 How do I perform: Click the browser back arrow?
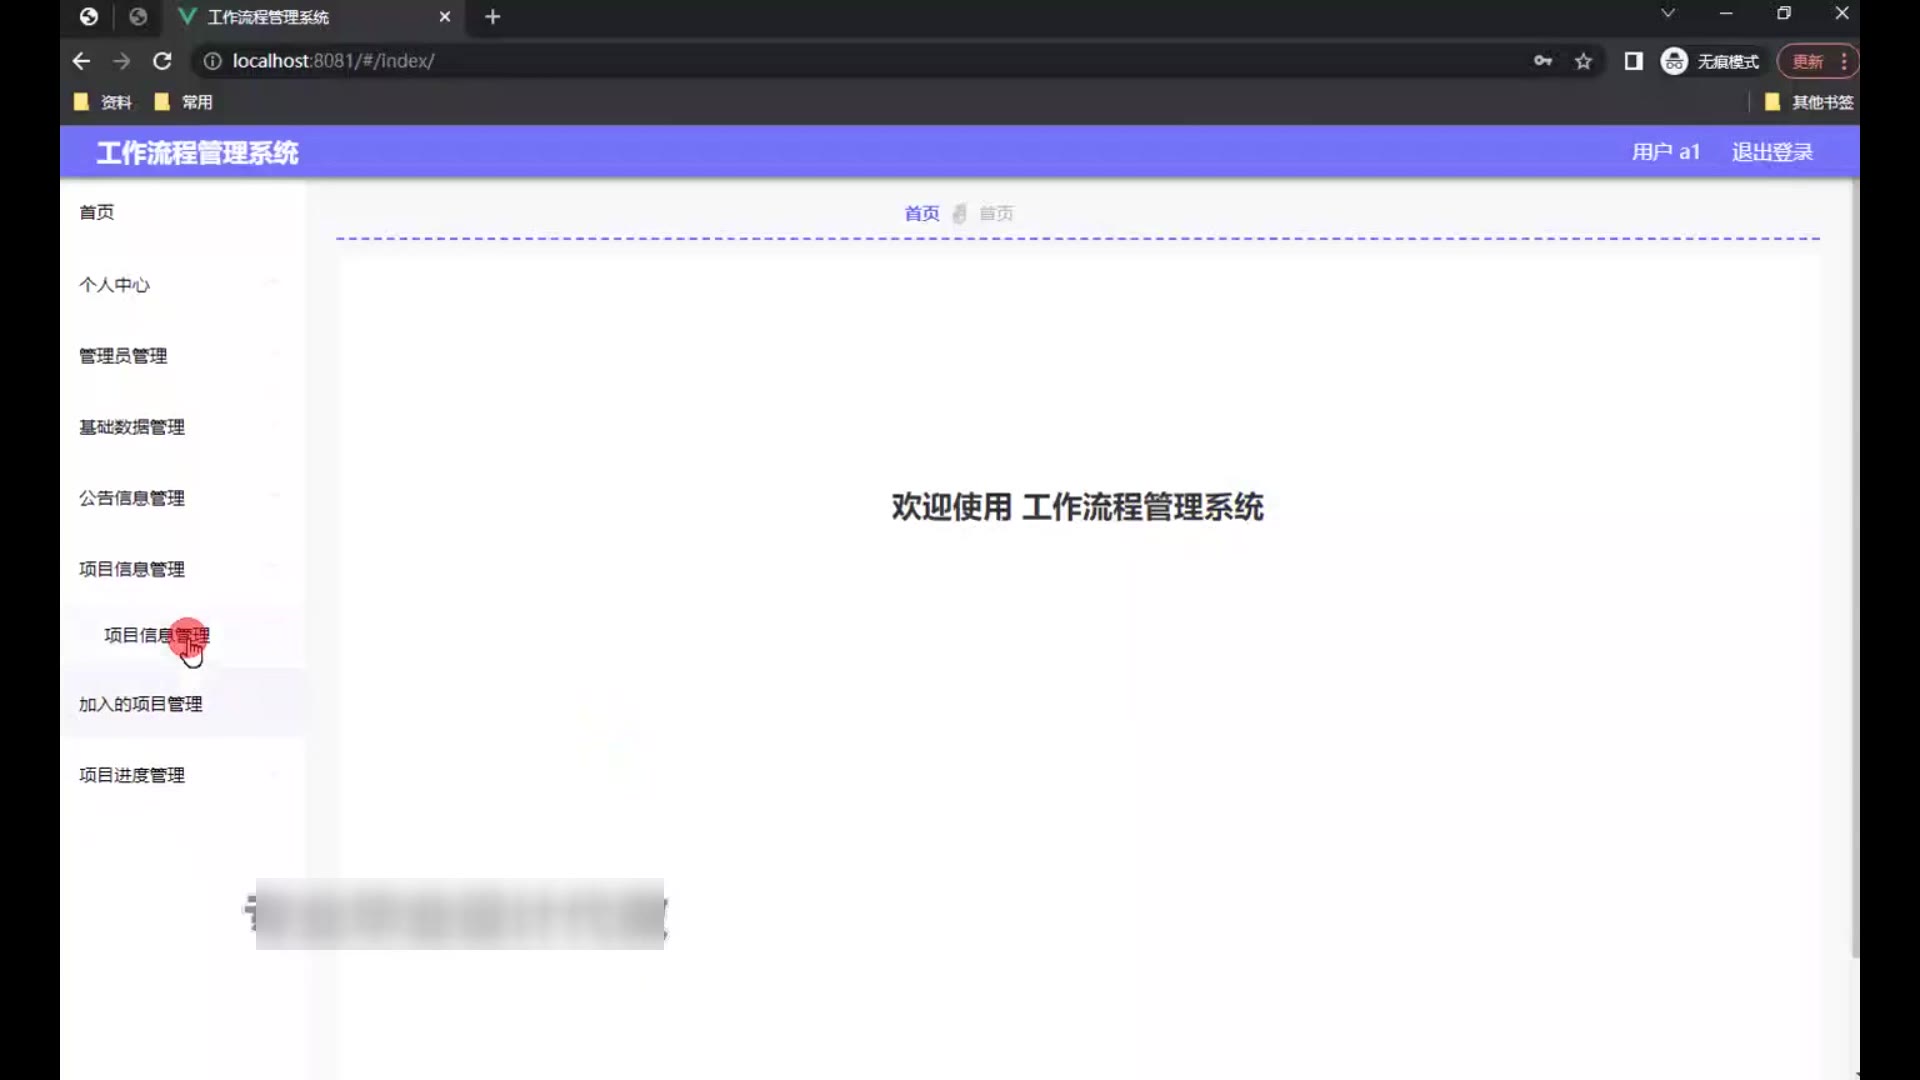pos(81,61)
